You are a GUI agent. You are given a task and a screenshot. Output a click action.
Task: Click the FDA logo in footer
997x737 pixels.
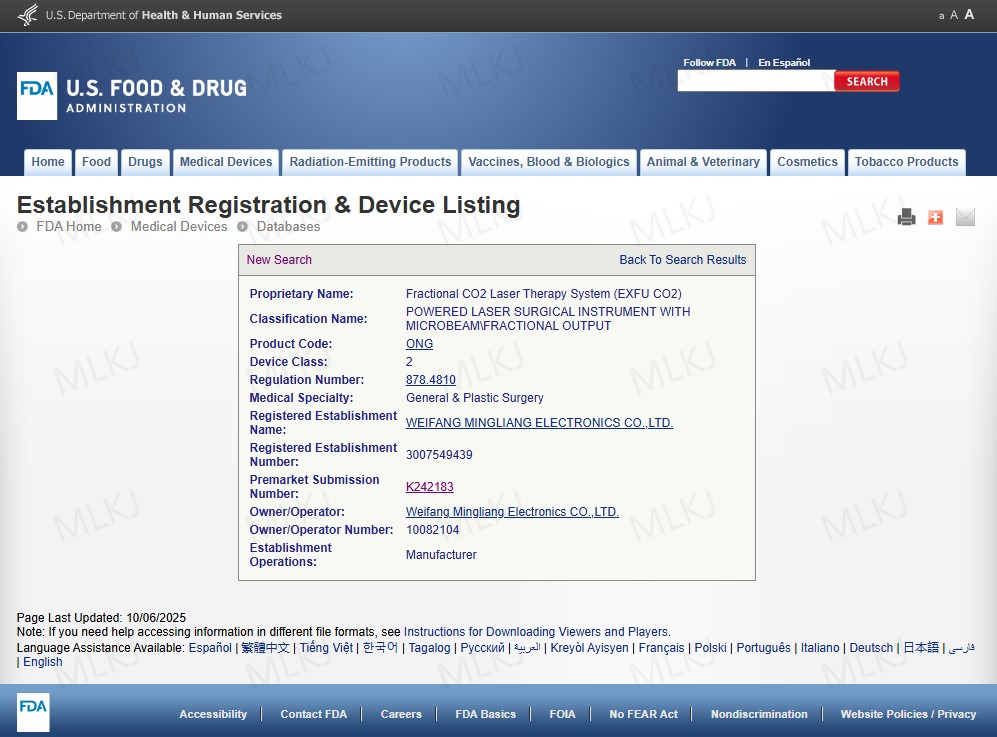(x=33, y=712)
